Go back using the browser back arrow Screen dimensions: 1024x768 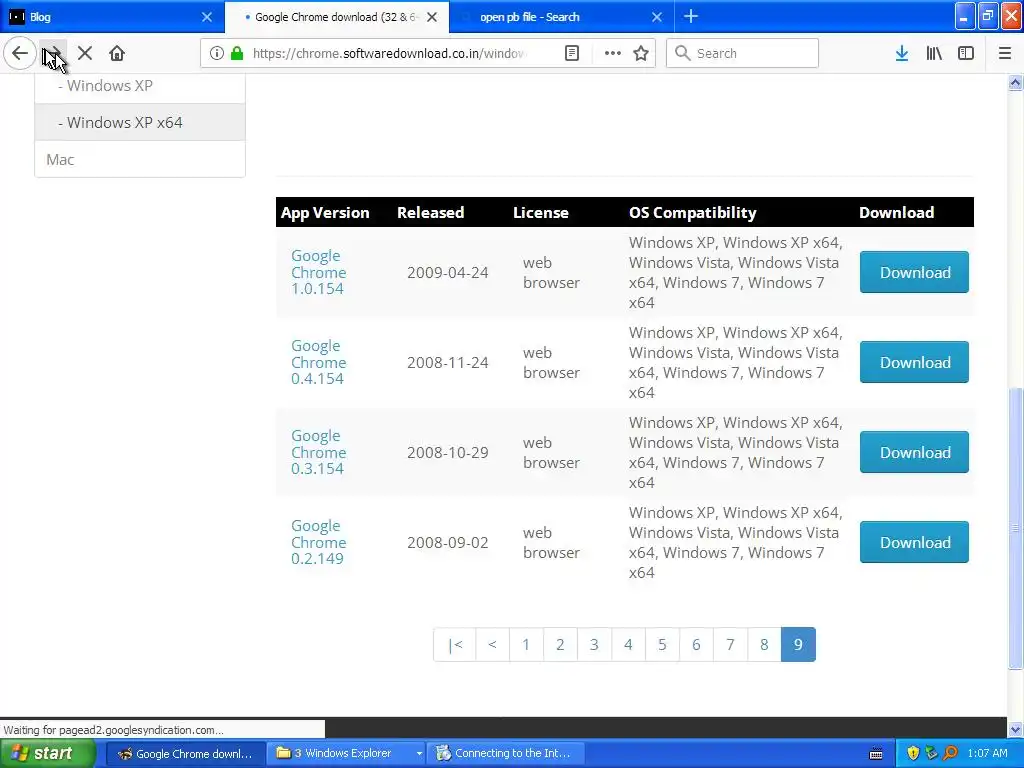[x=20, y=53]
